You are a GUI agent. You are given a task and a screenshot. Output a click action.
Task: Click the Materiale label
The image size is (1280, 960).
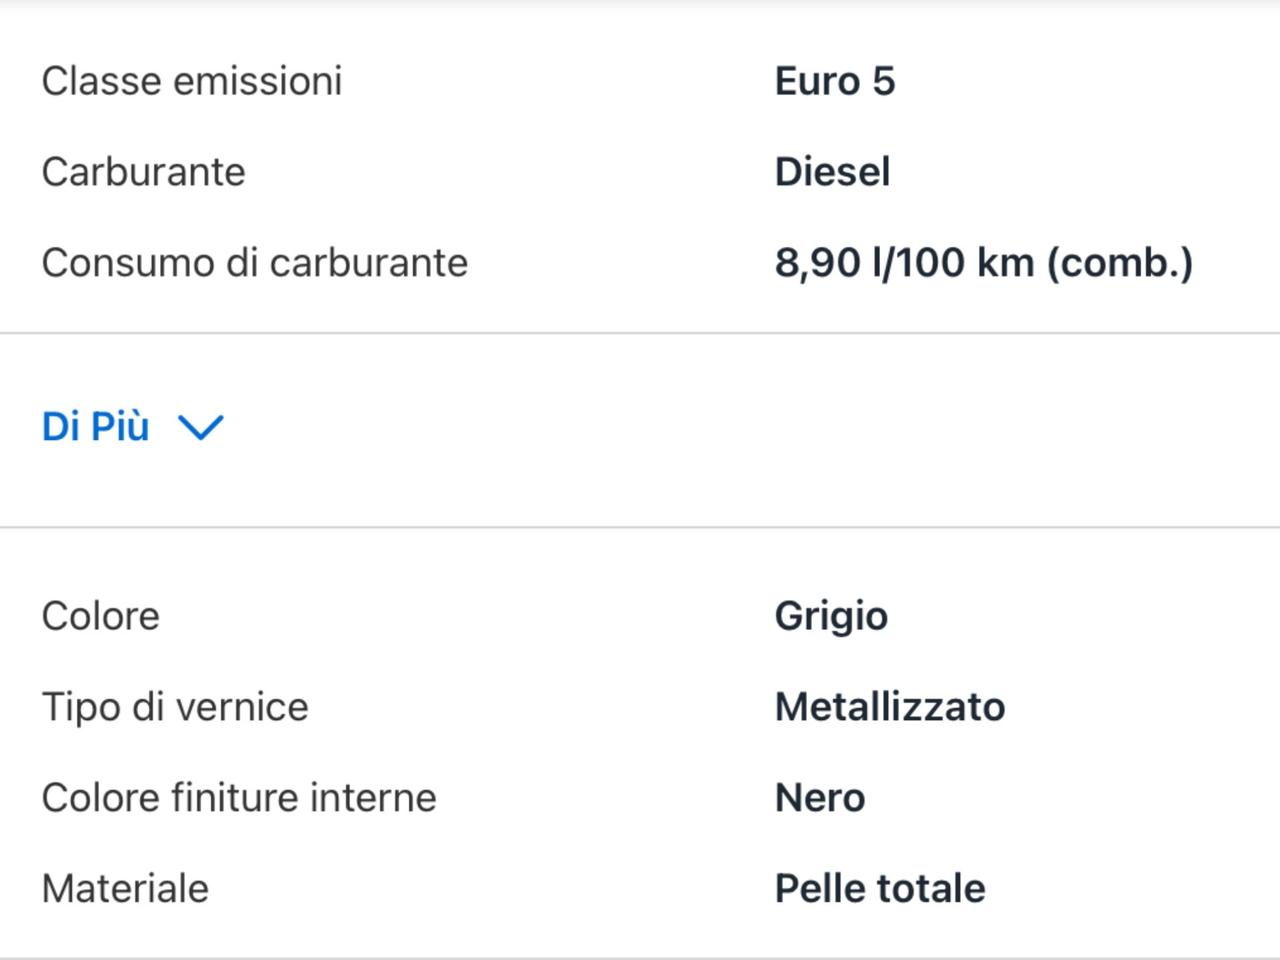[x=125, y=888]
